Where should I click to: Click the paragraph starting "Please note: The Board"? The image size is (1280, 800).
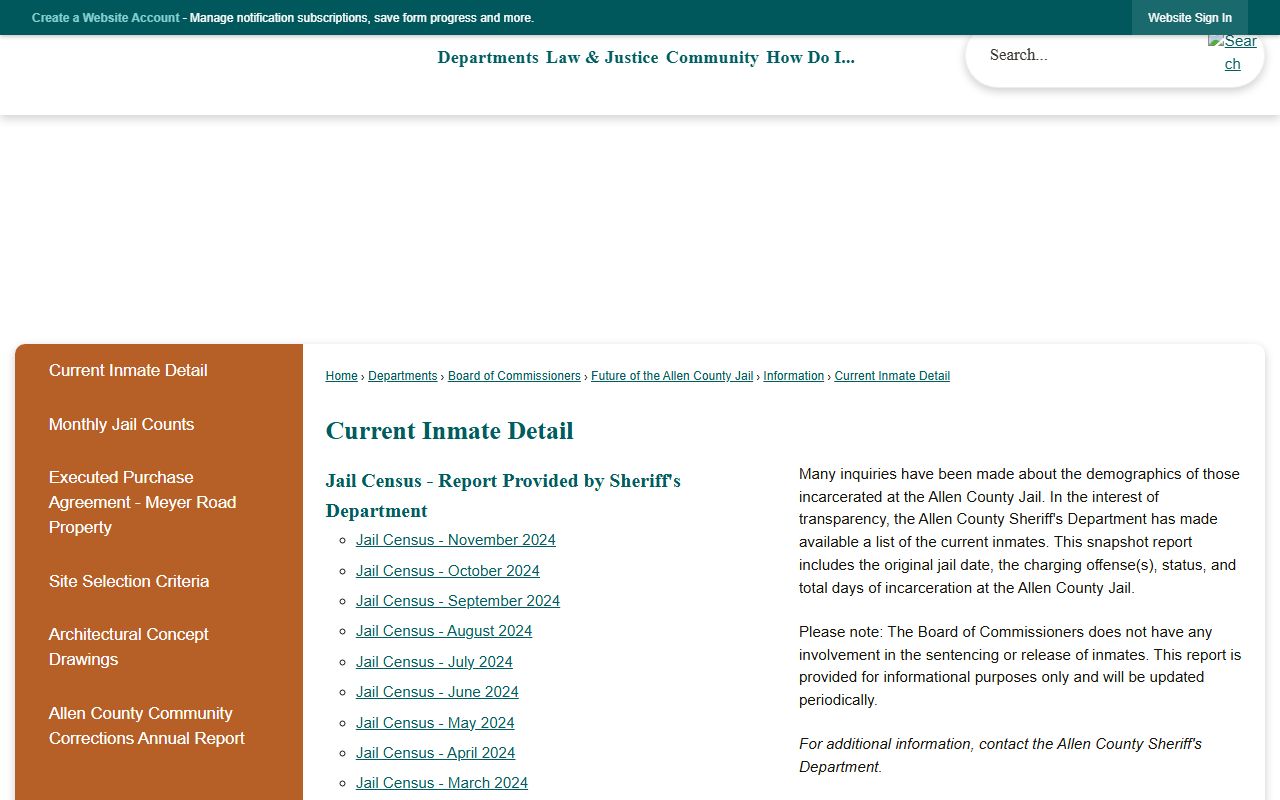point(1020,666)
